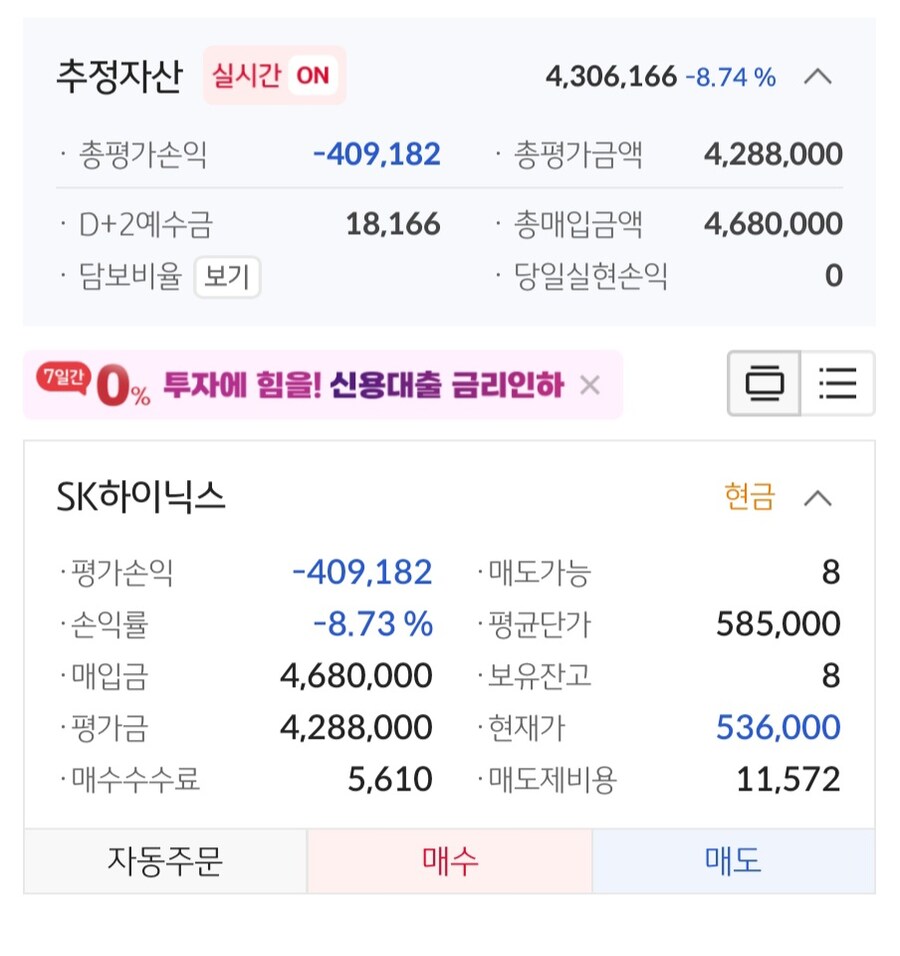Dismiss the 신용대출 promotional banner
This screenshot has width=900, height=956.
tap(590, 384)
